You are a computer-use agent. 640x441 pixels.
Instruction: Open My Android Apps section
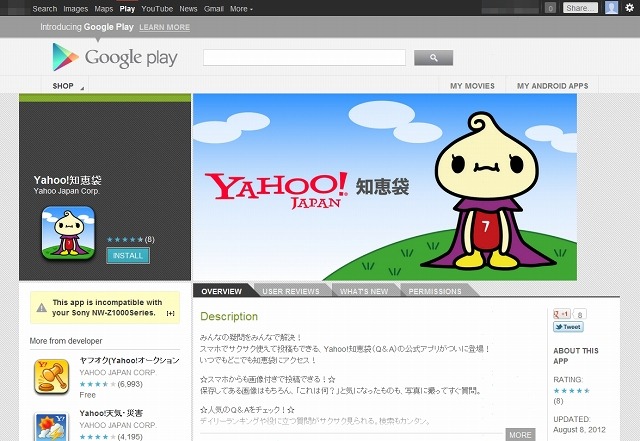(x=552, y=86)
